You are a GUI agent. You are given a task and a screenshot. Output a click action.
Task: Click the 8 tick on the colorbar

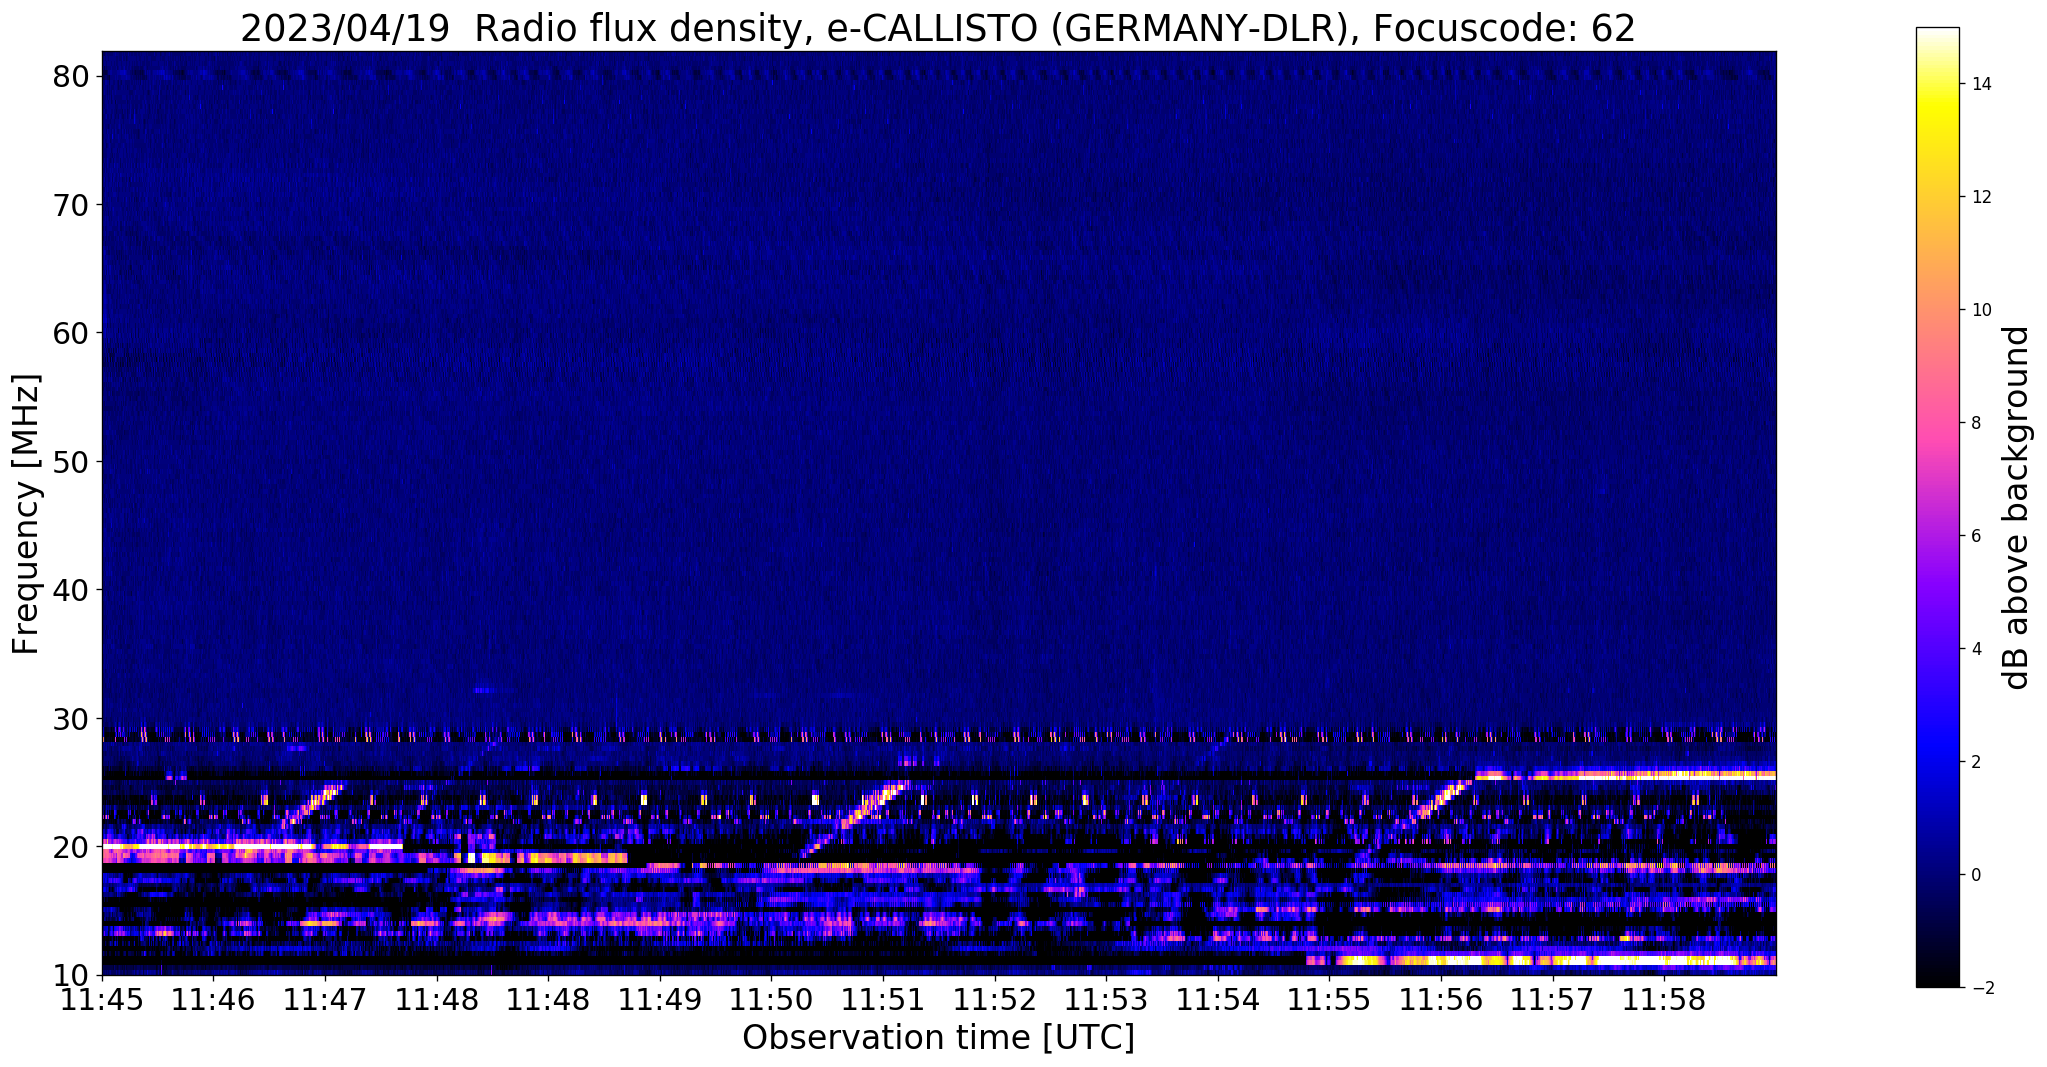[1976, 423]
